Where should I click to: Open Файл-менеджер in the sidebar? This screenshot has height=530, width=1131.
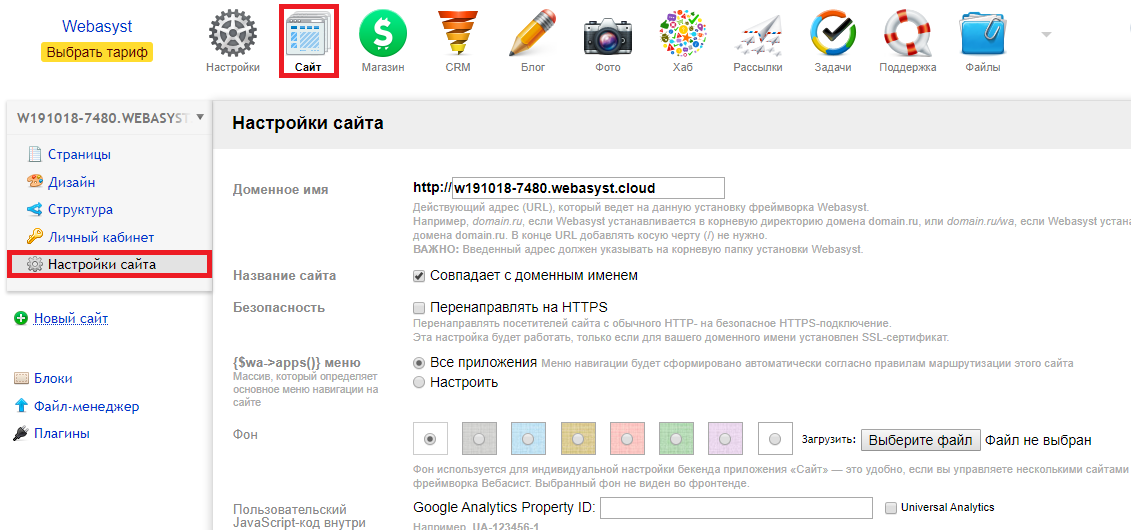coord(87,406)
